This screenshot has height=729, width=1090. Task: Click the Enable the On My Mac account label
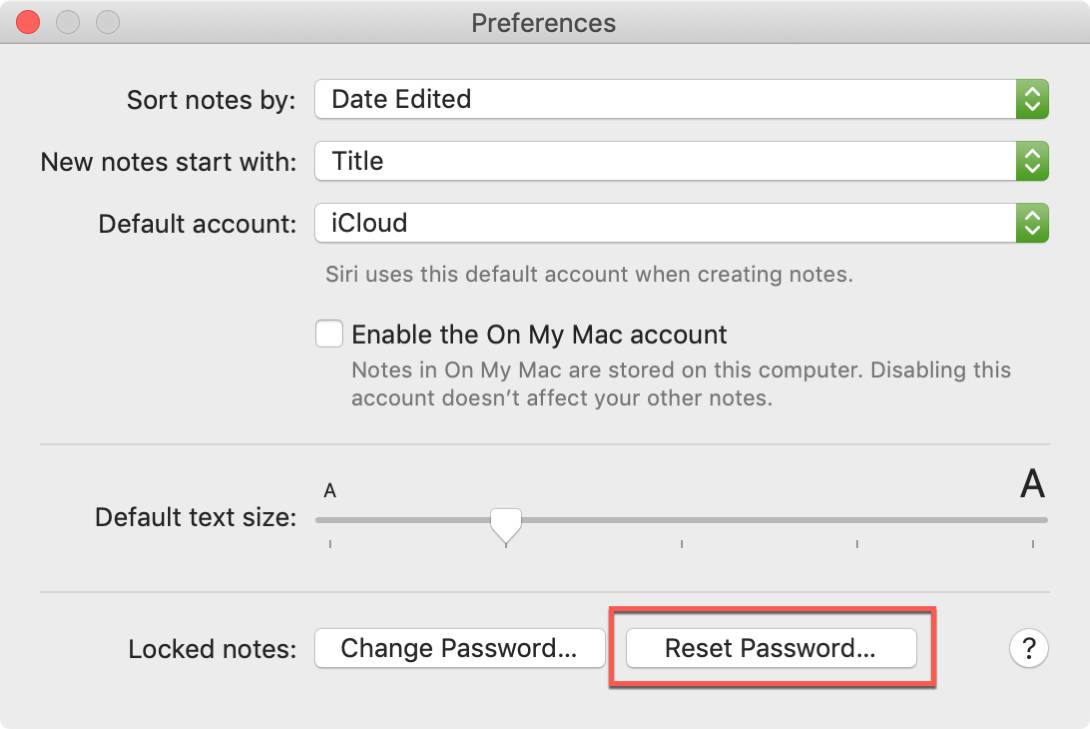[539, 335]
